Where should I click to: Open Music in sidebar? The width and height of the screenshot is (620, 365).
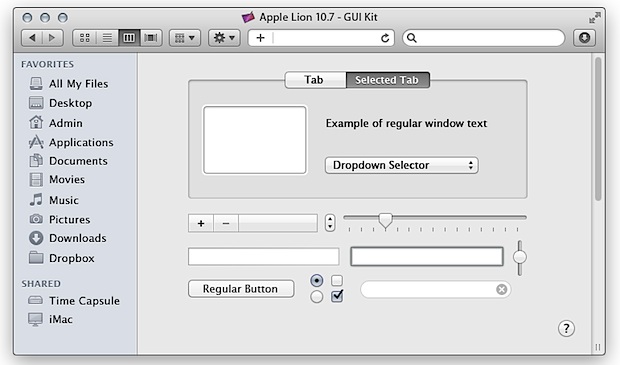[x=54, y=200]
